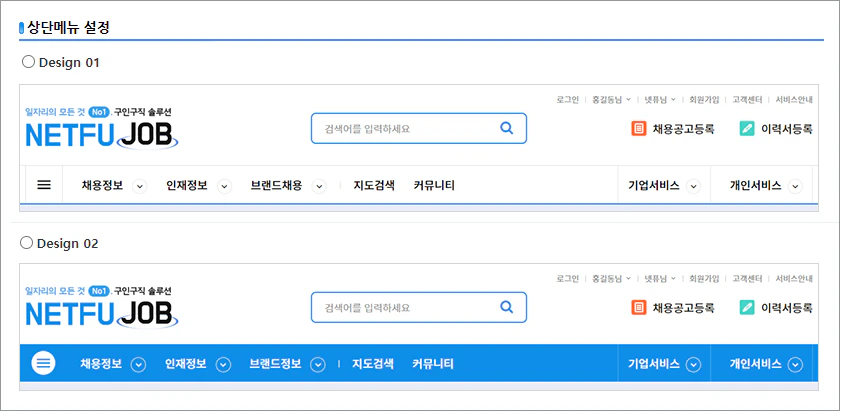Open 홍길동님 arrow in Design 02 top links

click(x=628, y=279)
